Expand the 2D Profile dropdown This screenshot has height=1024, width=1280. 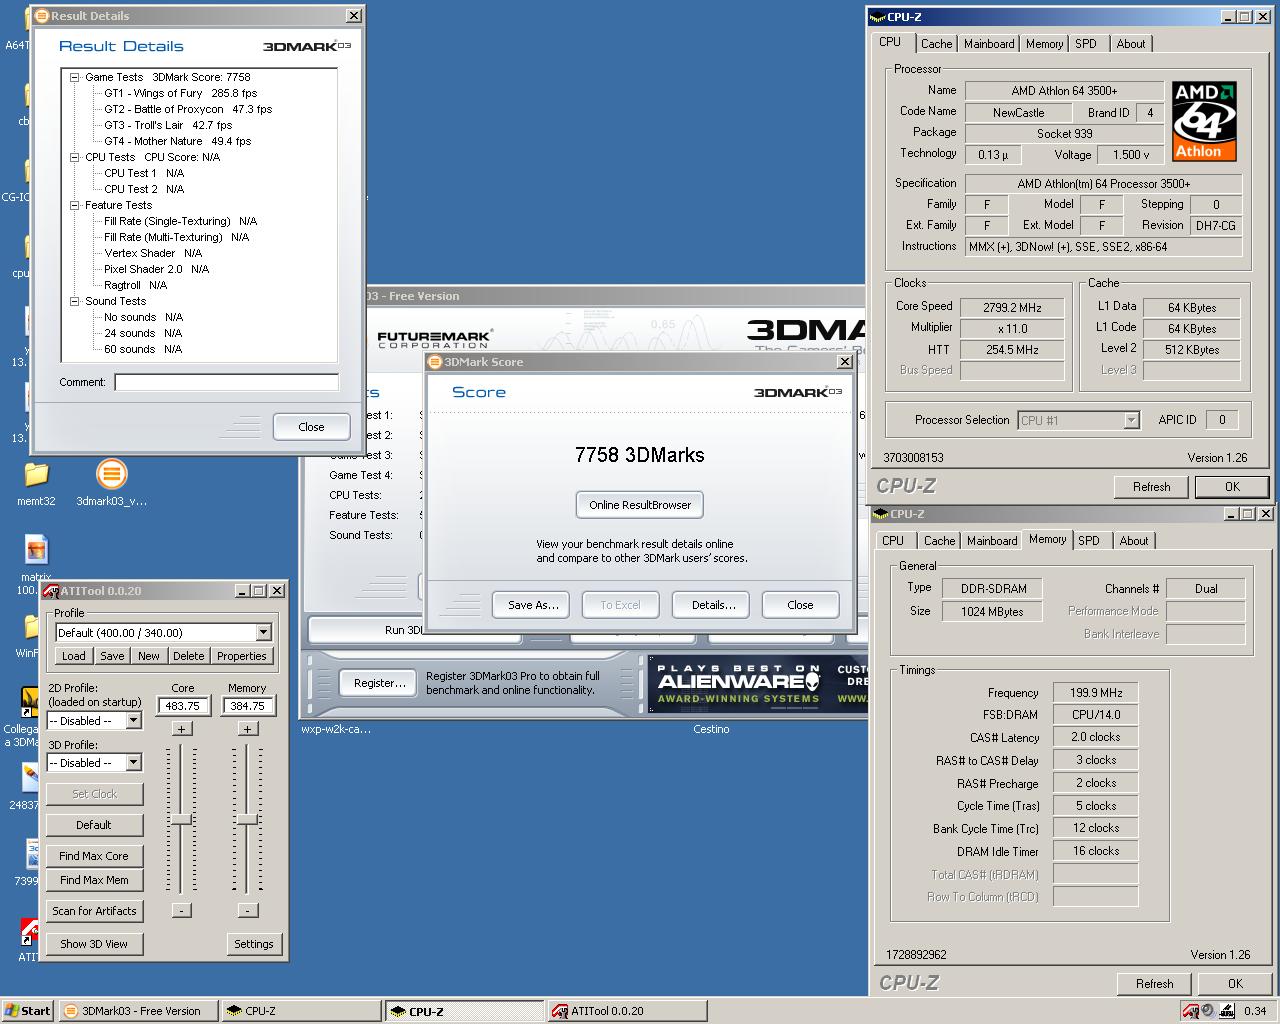point(133,721)
